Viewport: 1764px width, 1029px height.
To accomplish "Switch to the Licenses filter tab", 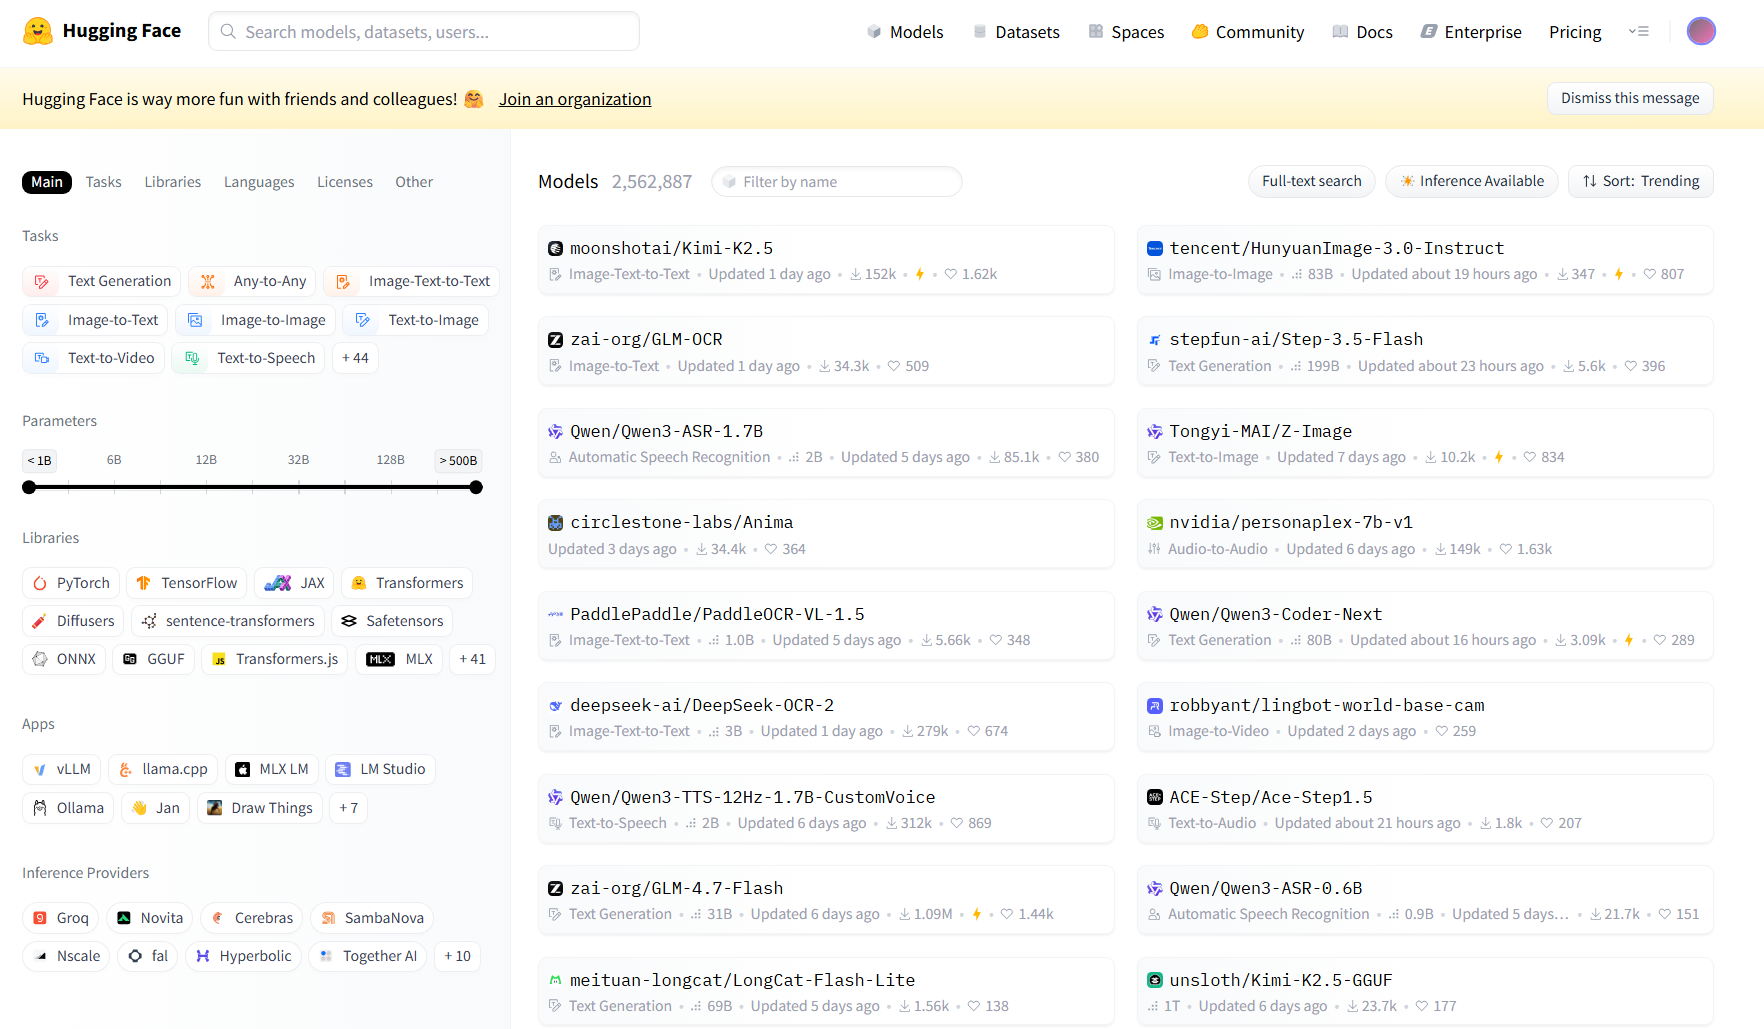I will coord(345,182).
